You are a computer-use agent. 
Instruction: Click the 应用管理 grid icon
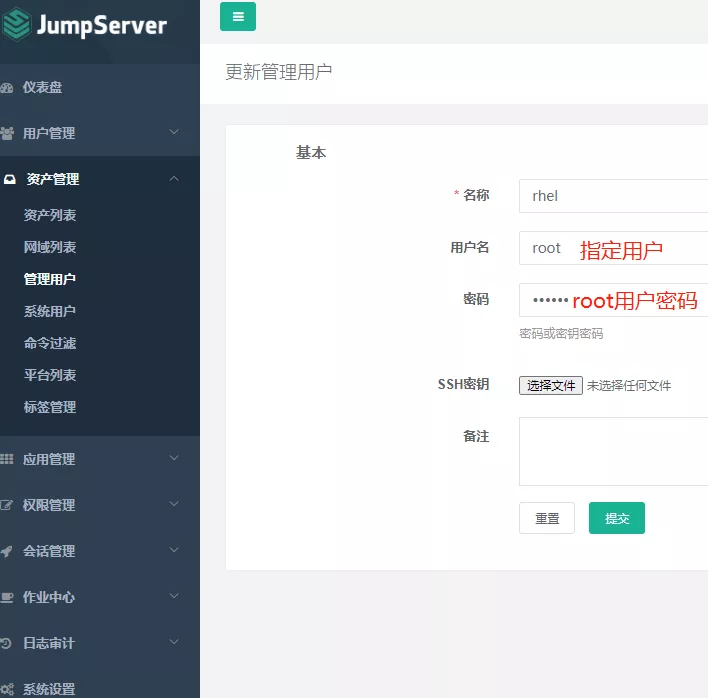tap(7, 460)
